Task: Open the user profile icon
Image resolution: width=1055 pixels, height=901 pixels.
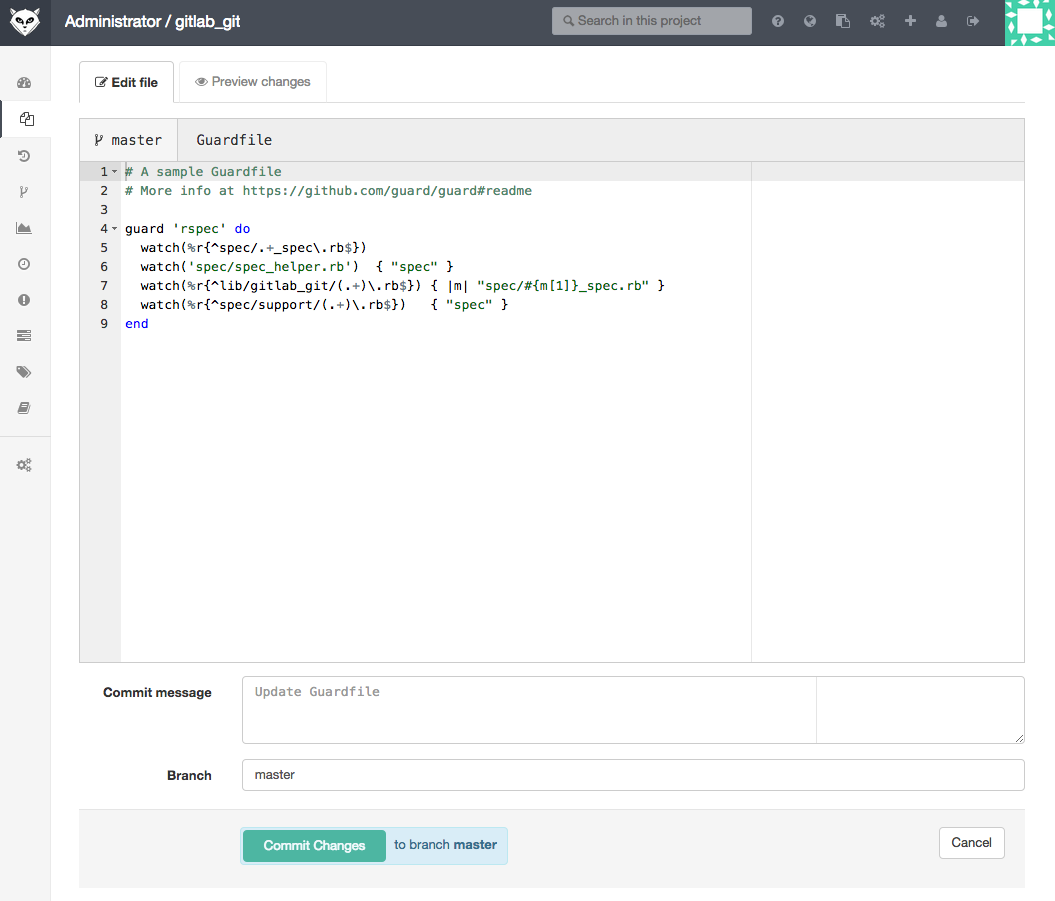Action: (941, 21)
